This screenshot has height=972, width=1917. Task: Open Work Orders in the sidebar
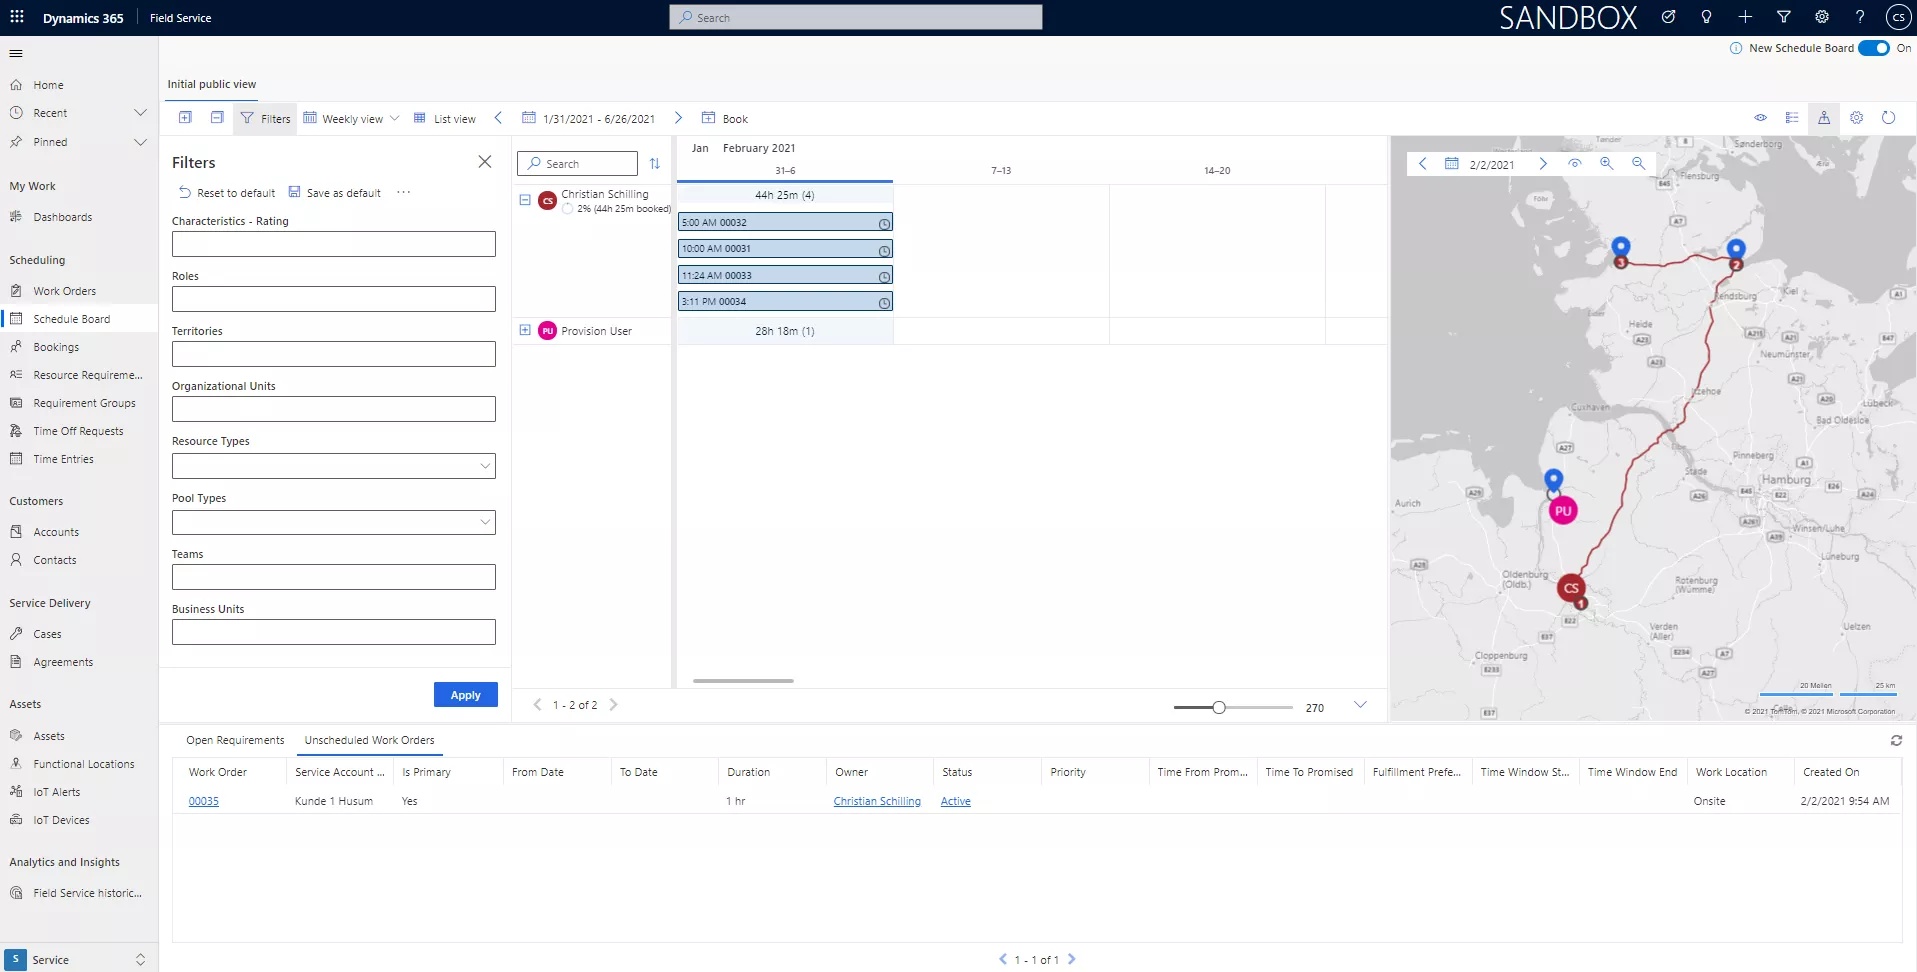[65, 291]
